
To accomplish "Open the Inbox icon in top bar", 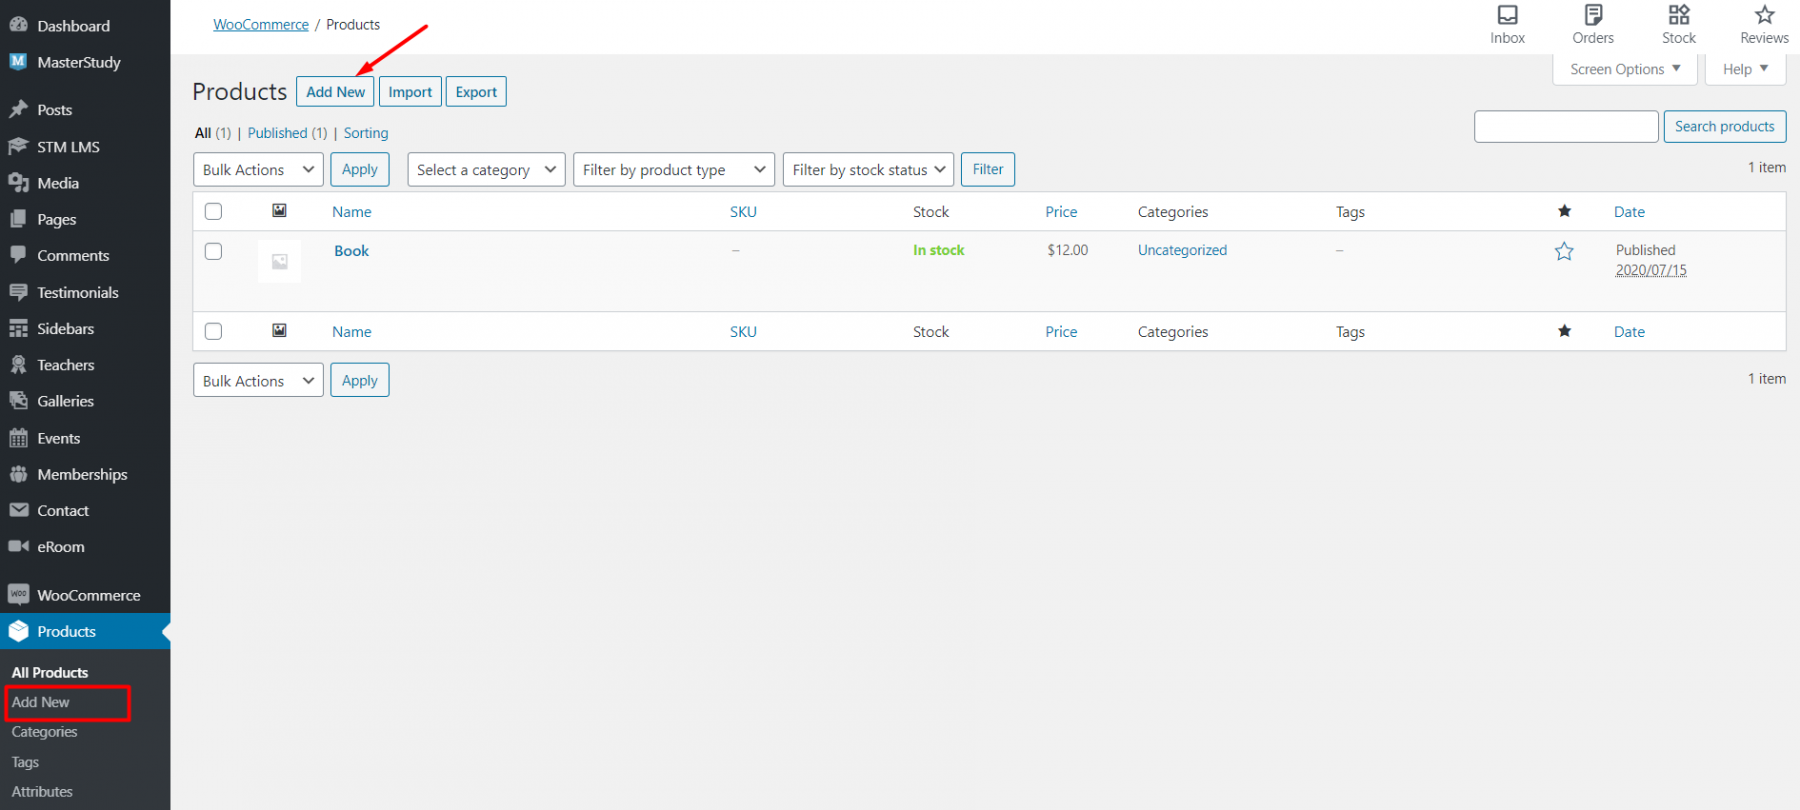I will [1507, 16].
